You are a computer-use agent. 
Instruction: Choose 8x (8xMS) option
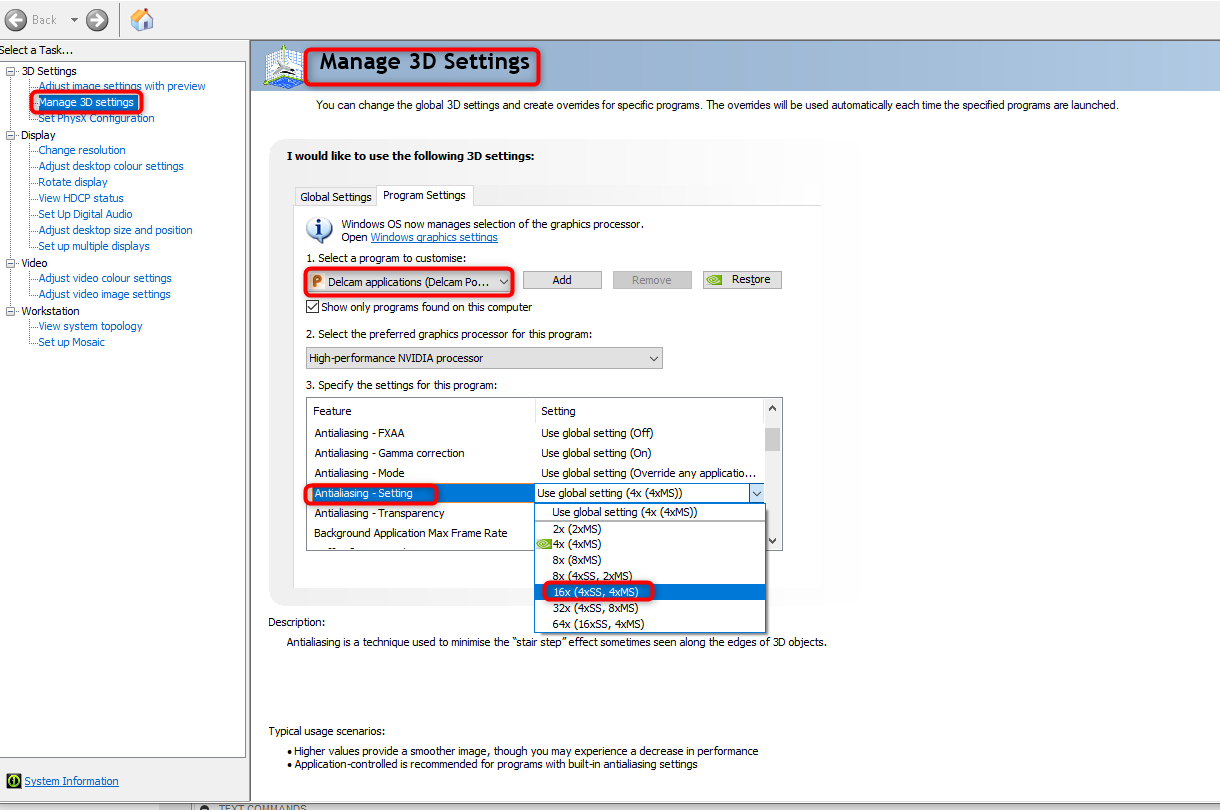(x=650, y=560)
